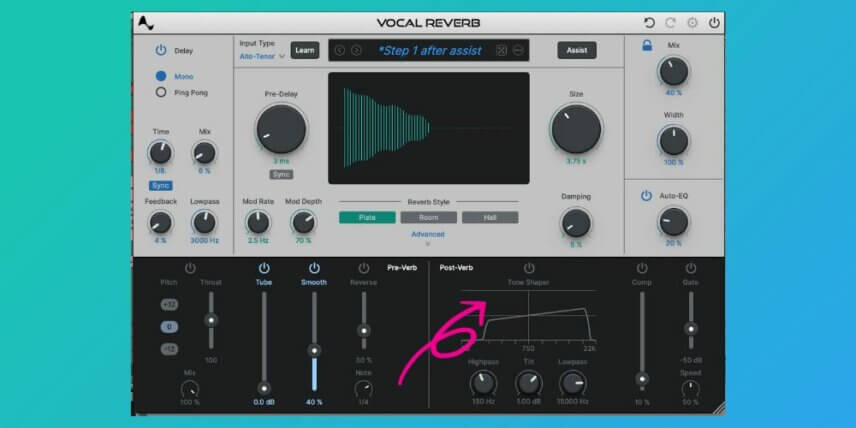Click the Smooth slider handle
This screenshot has width=856, height=428.
tap(314, 350)
